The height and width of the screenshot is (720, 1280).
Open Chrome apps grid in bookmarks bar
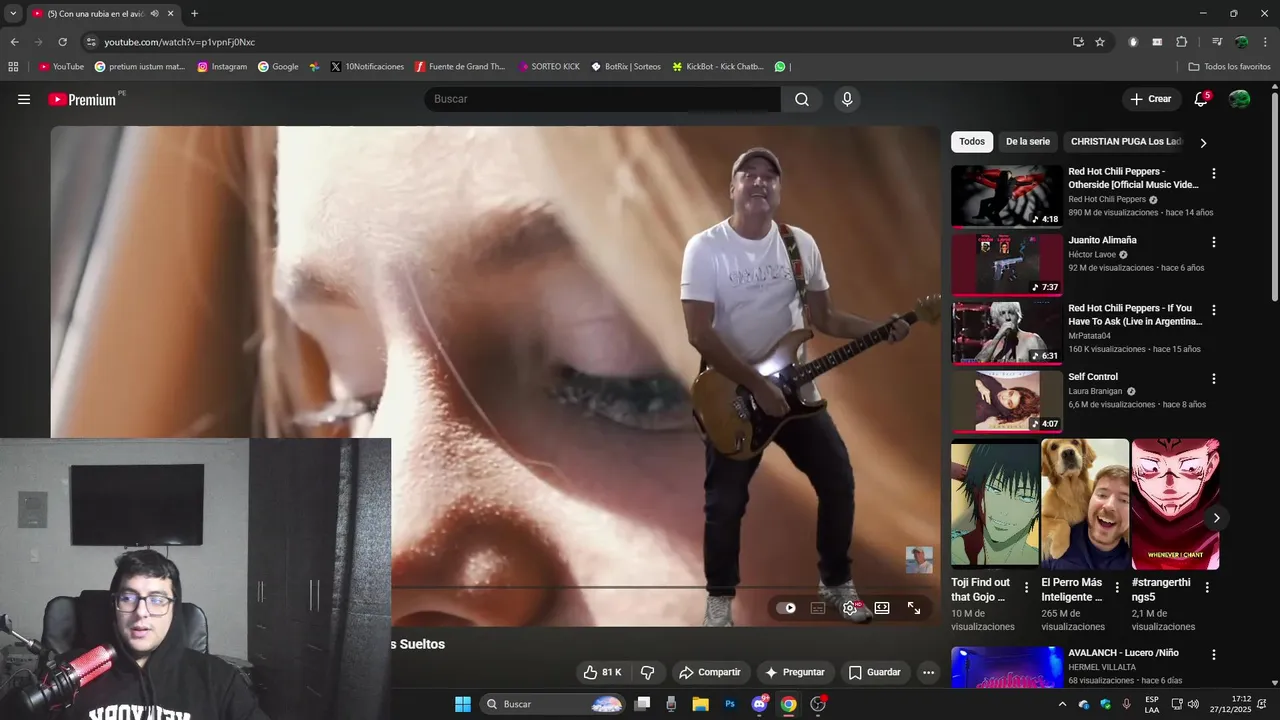click(x=13, y=67)
